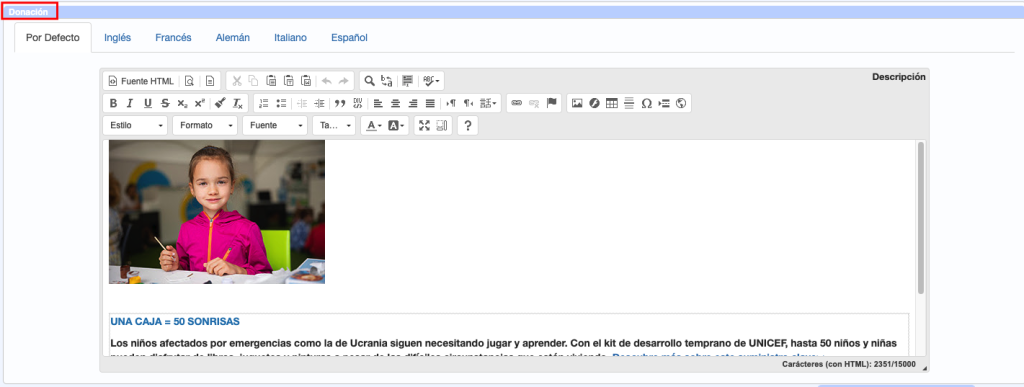Toggle italic text formatting
The image size is (1024, 387).
tap(130, 103)
